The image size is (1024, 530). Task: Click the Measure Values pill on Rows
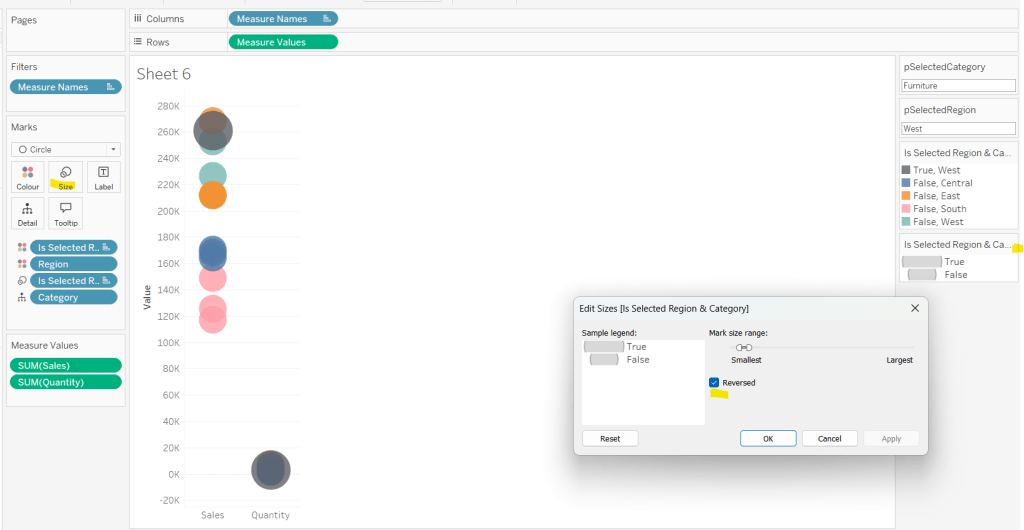283,42
